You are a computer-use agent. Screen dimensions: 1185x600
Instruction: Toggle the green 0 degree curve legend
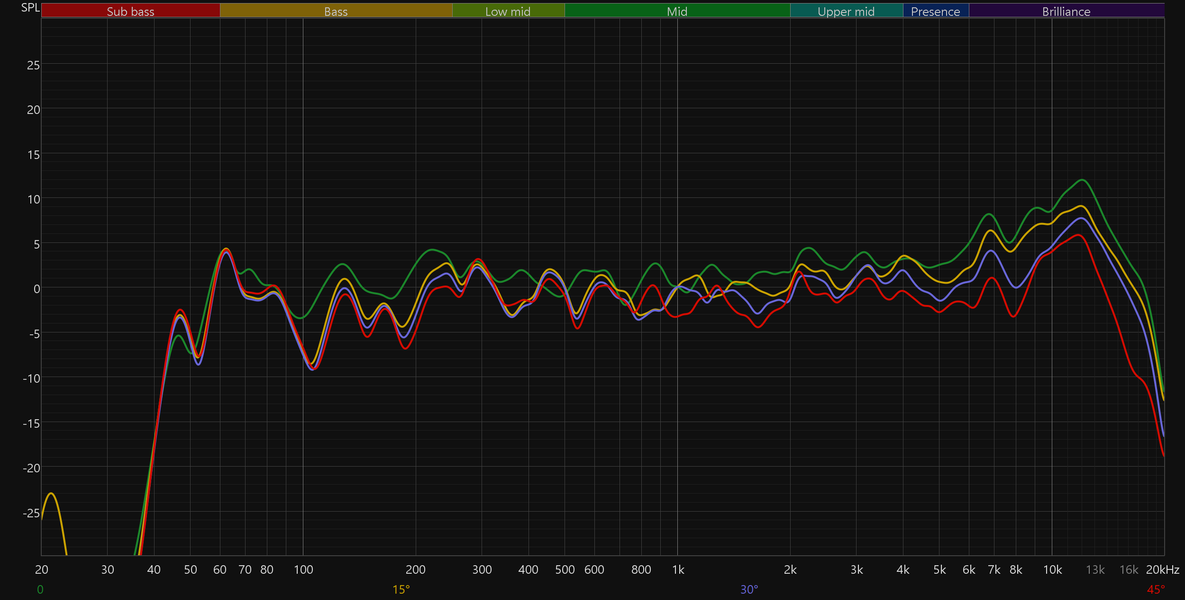click(x=40, y=589)
